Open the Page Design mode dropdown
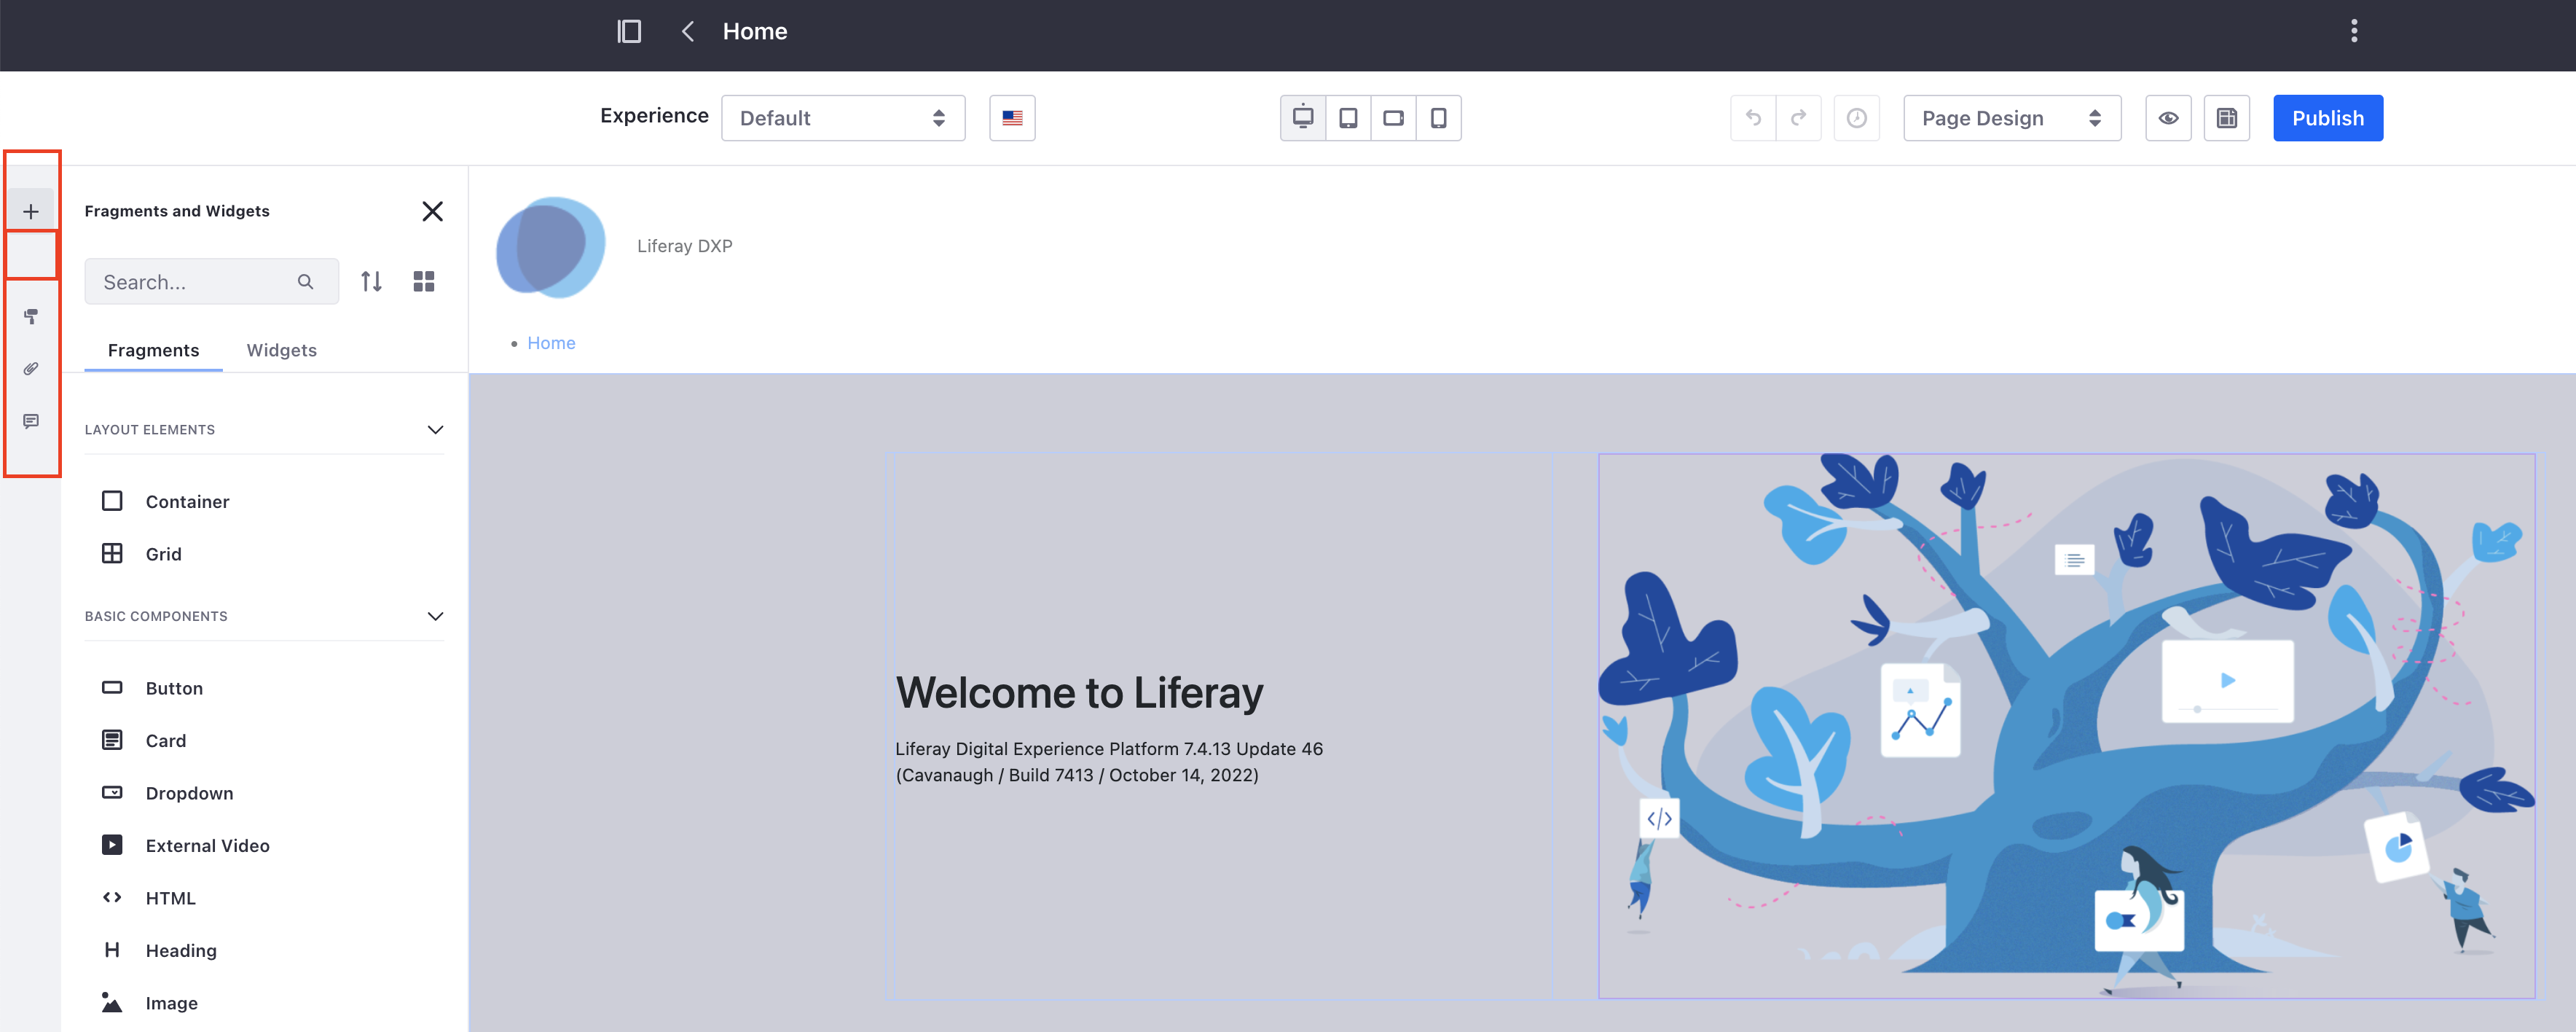Viewport: 2576px width, 1032px height. click(2011, 118)
